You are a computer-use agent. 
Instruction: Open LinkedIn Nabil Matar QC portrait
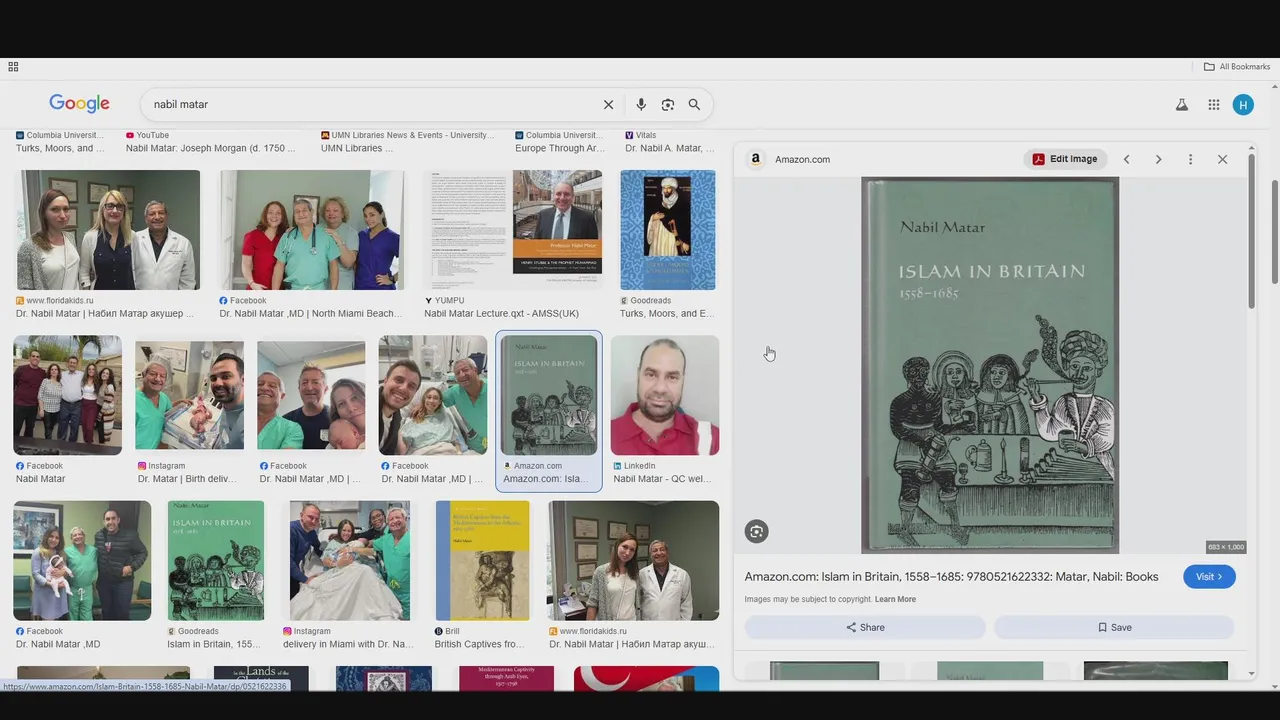665,395
